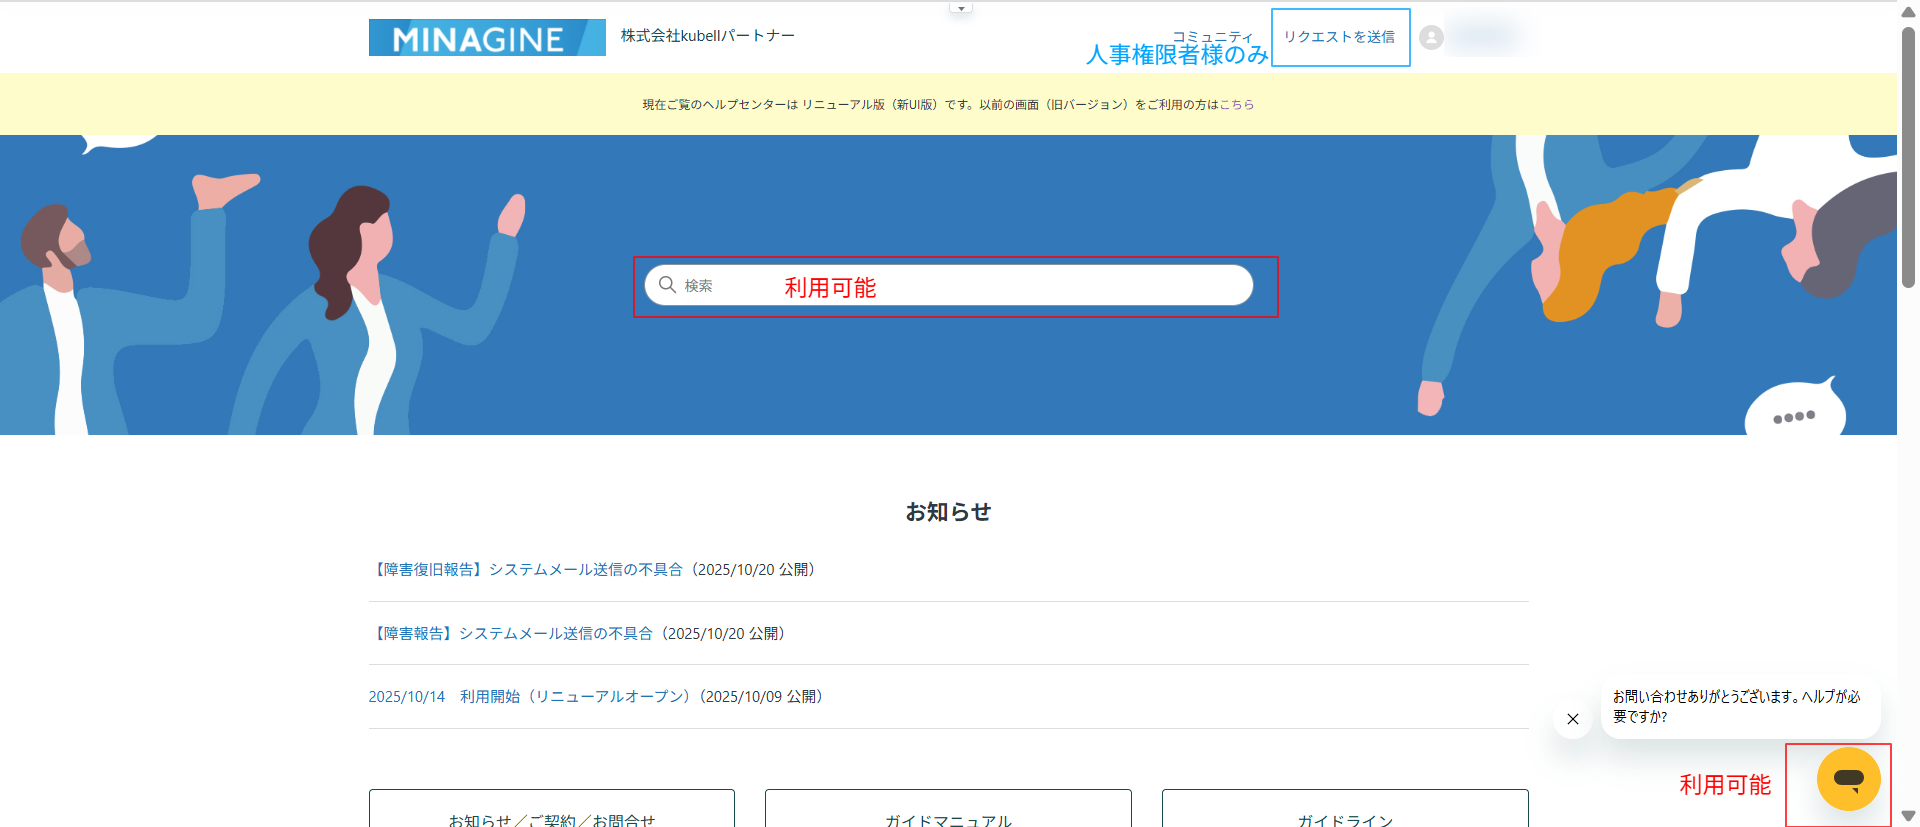Dismiss the chat help popup with X
The image size is (1920, 827).
point(1572,718)
